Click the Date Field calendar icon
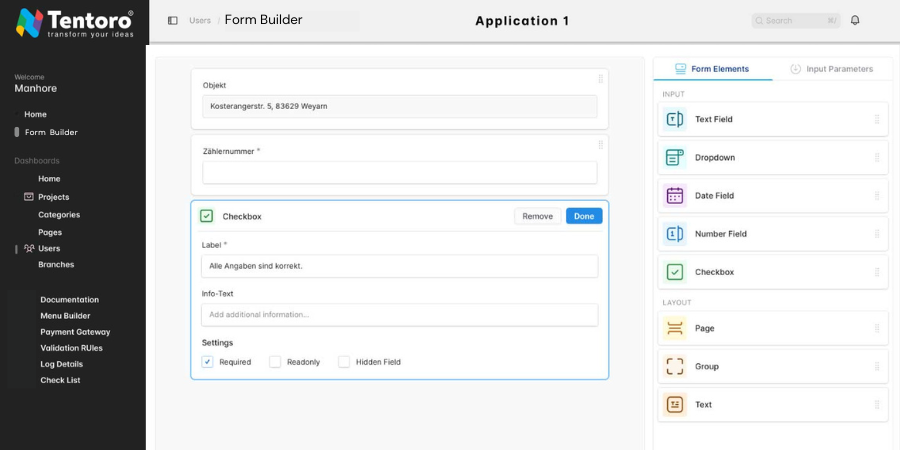 point(674,196)
